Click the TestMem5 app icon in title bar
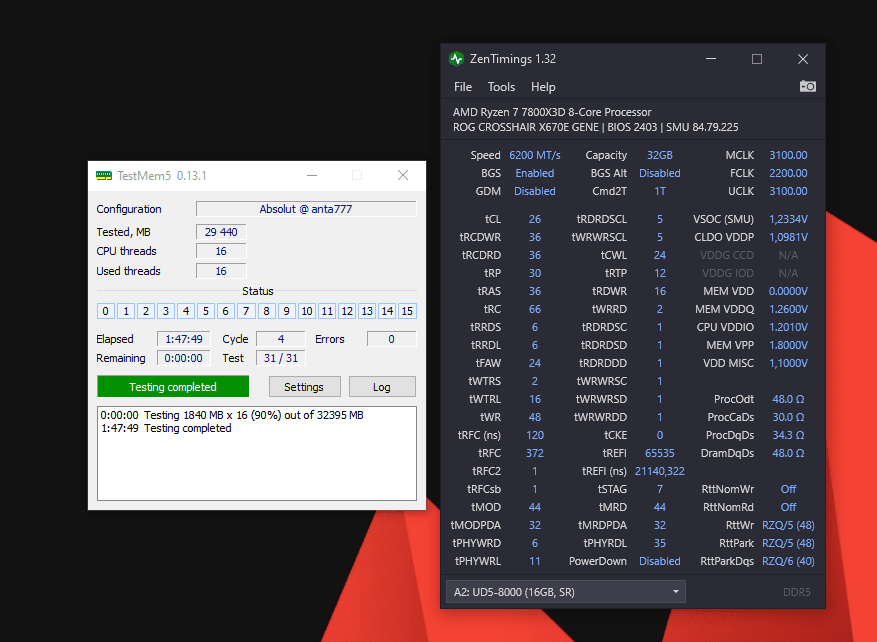Image resolution: width=877 pixels, height=642 pixels. (x=103, y=176)
